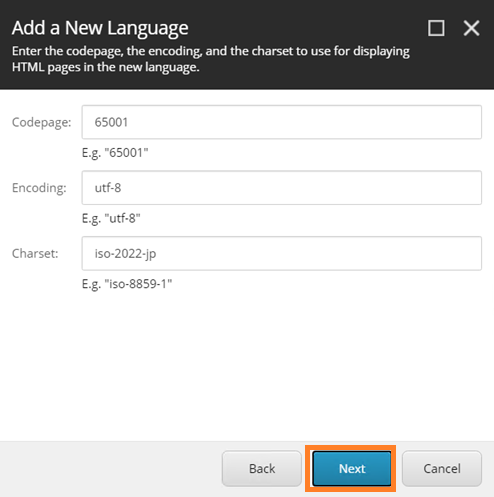
Task: Focus the Encoding field containing utf-8
Action: click(282, 188)
